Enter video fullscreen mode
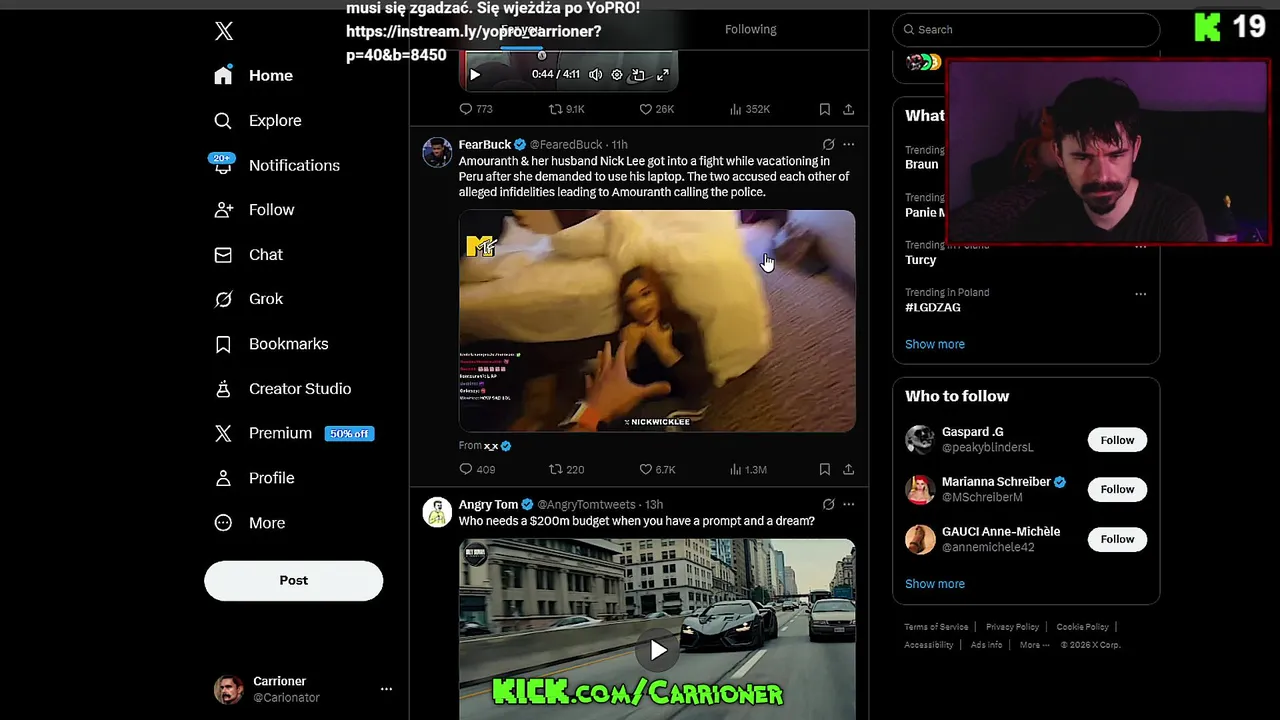Image resolution: width=1280 pixels, height=720 pixels. (662, 75)
